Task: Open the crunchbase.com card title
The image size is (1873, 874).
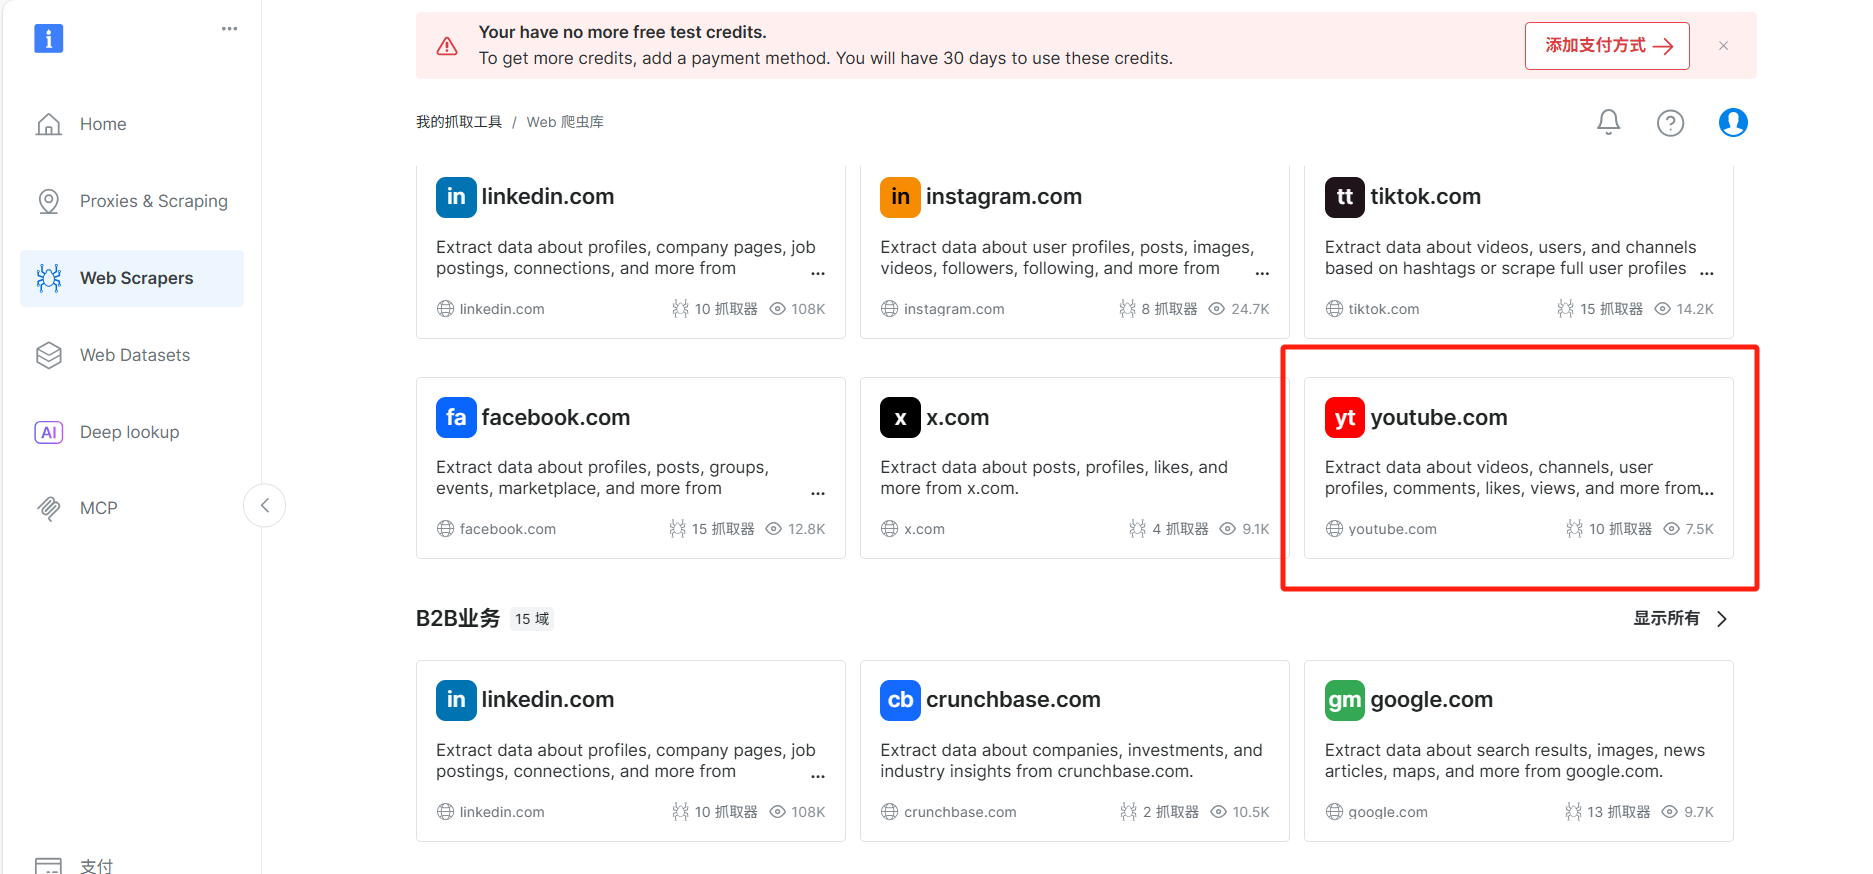Action: point(1013,700)
